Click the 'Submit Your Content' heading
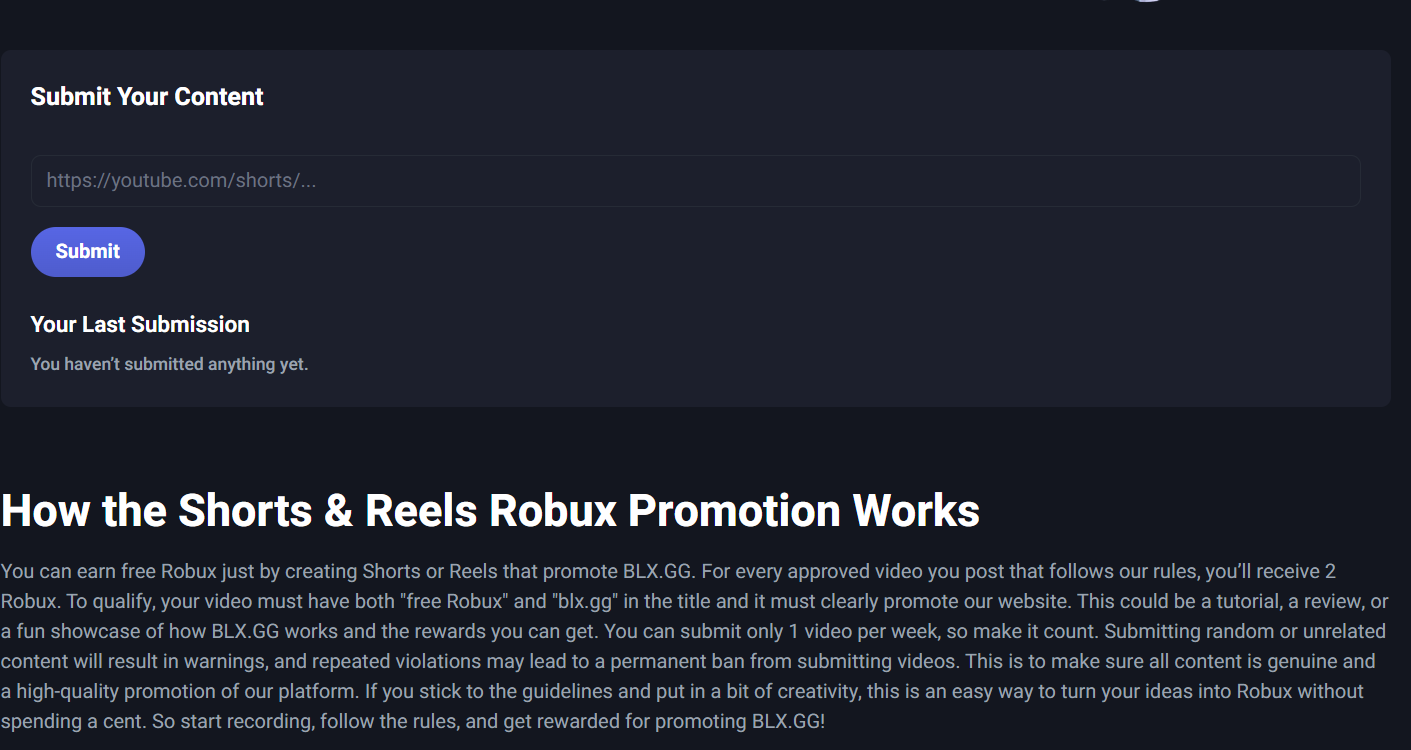Screen dimensions: 1411x750 147,97
